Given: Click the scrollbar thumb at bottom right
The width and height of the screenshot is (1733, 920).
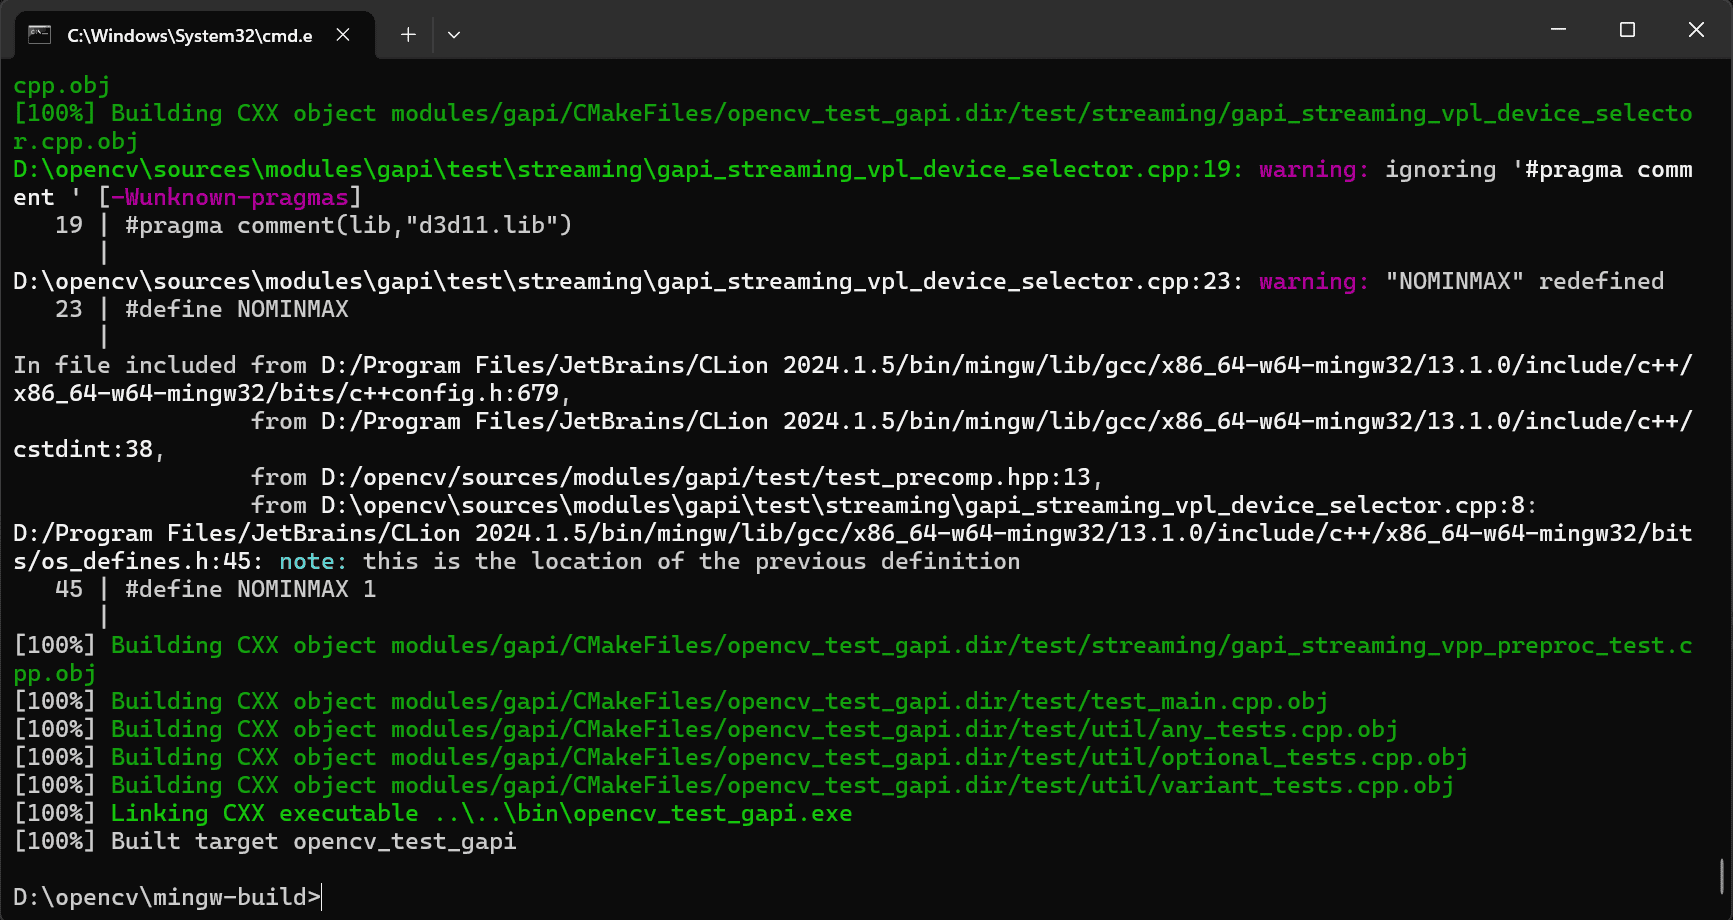Looking at the screenshot, I should click(1722, 877).
